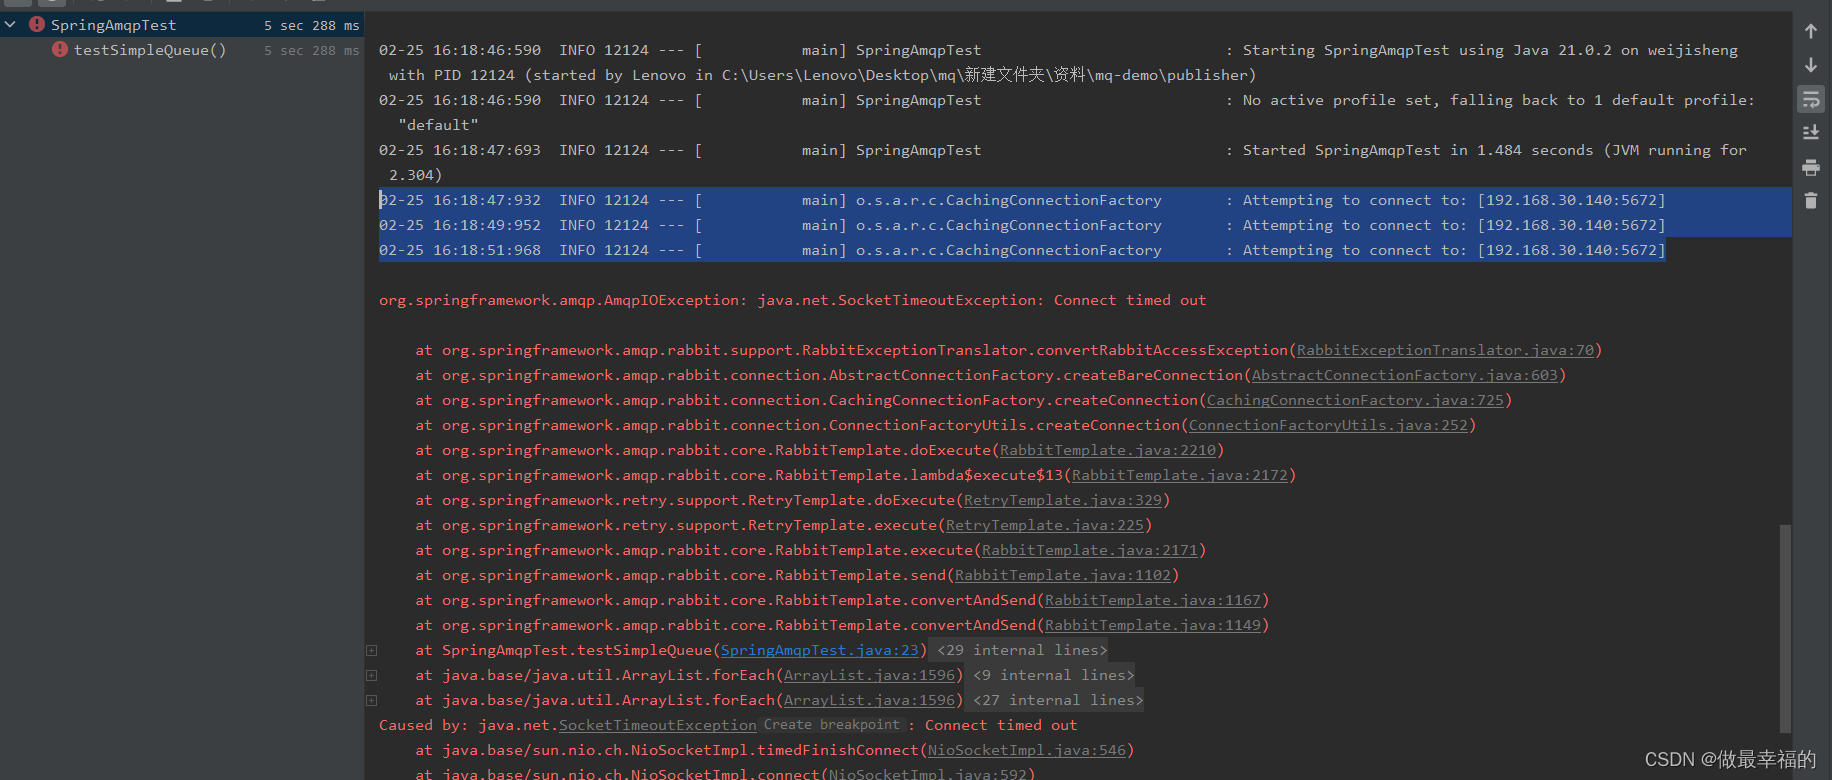Expand the '<27 internal lines>' folded region
The image size is (1832, 780).
1057,700
